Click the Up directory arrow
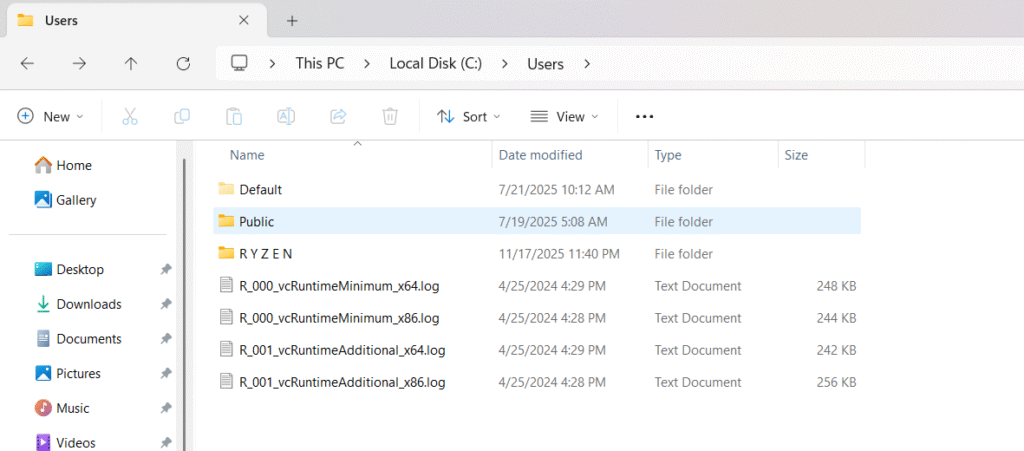Viewport: 1024px width, 451px height. tap(131, 63)
